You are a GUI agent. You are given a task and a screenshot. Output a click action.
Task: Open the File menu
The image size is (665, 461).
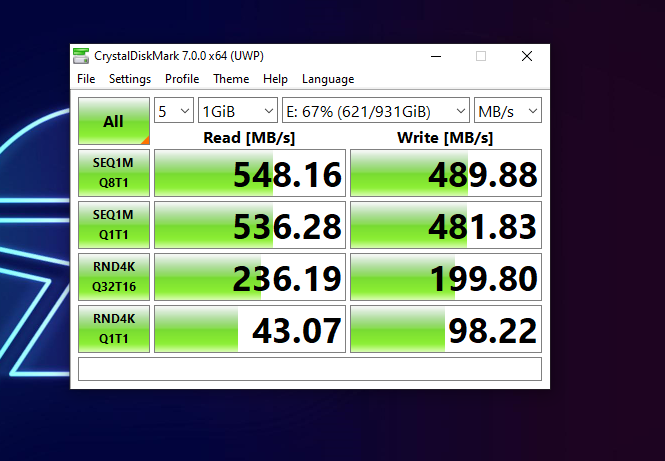pyautogui.click(x=86, y=79)
